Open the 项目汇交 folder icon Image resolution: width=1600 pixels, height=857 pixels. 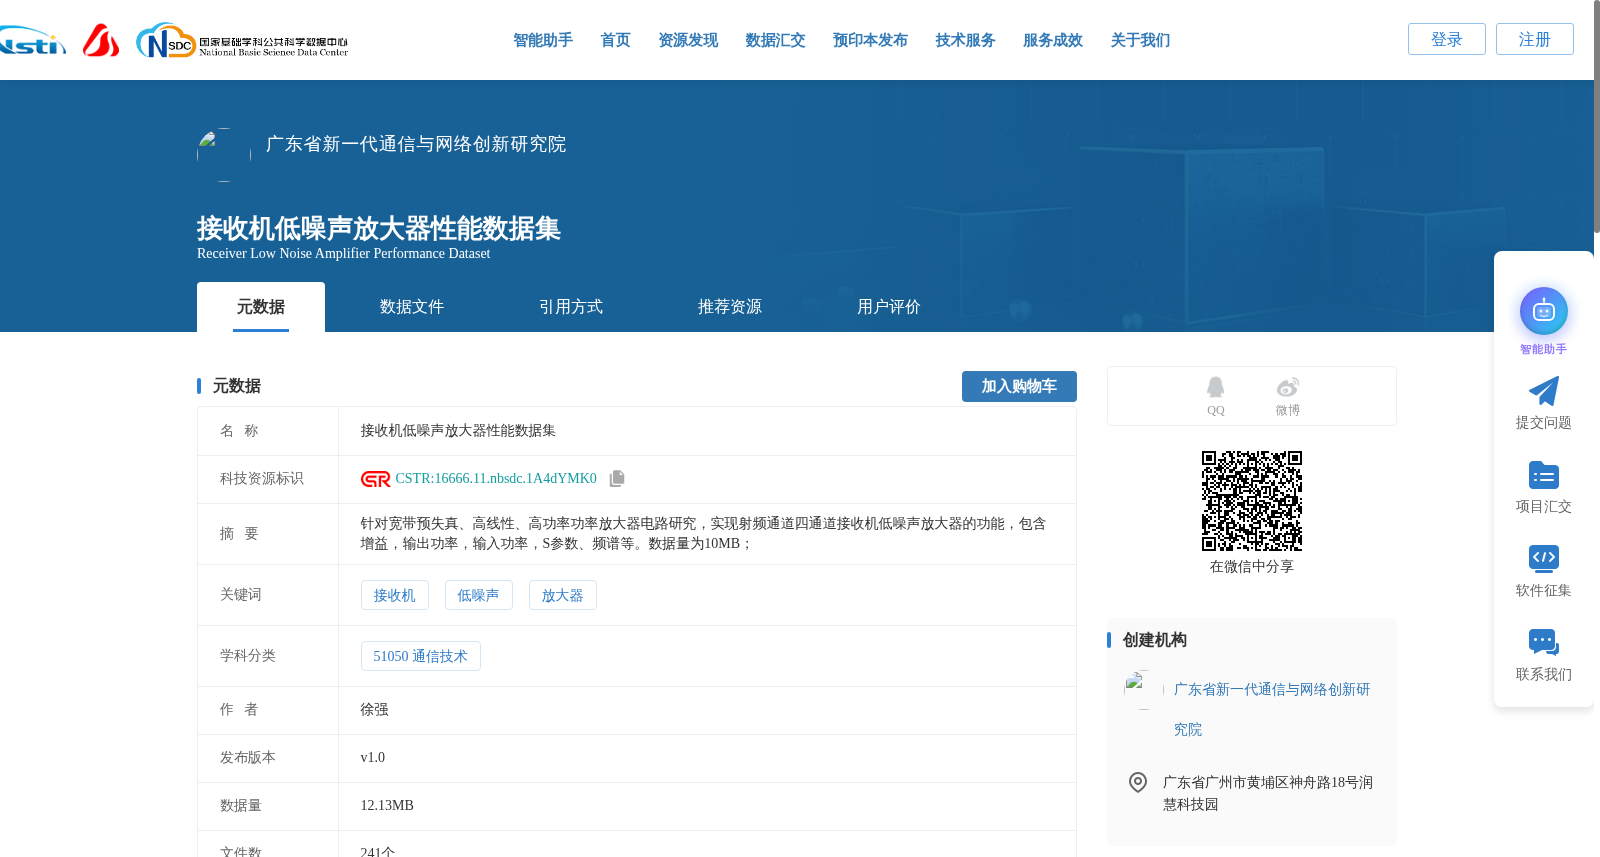coord(1543,475)
